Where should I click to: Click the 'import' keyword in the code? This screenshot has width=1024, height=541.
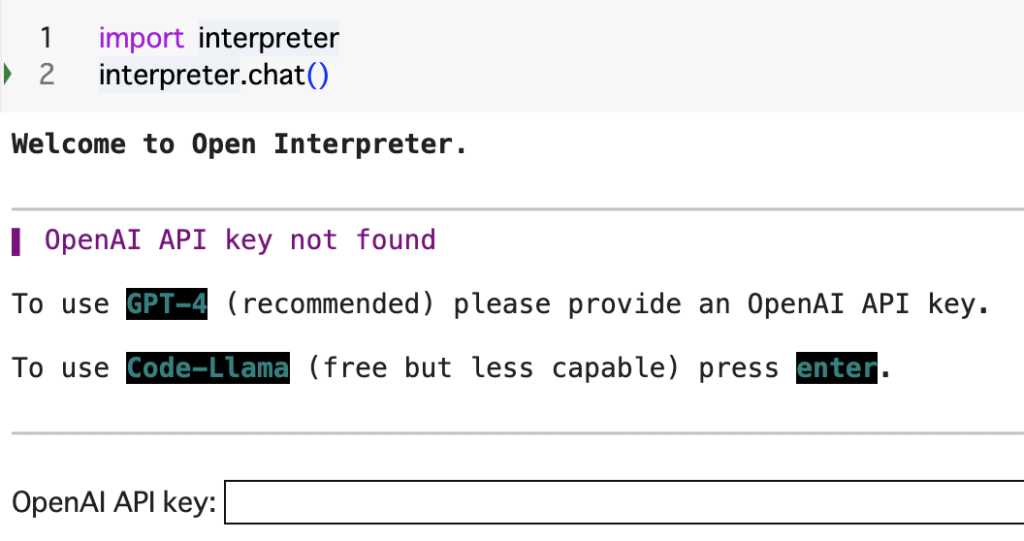tap(141, 38)
